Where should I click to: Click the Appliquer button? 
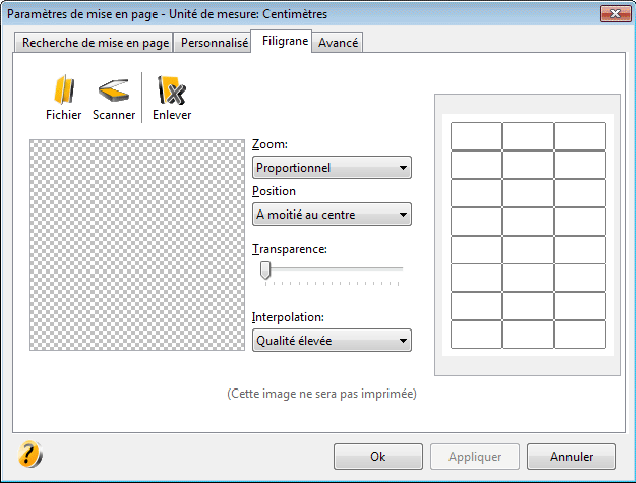[475, 457]
